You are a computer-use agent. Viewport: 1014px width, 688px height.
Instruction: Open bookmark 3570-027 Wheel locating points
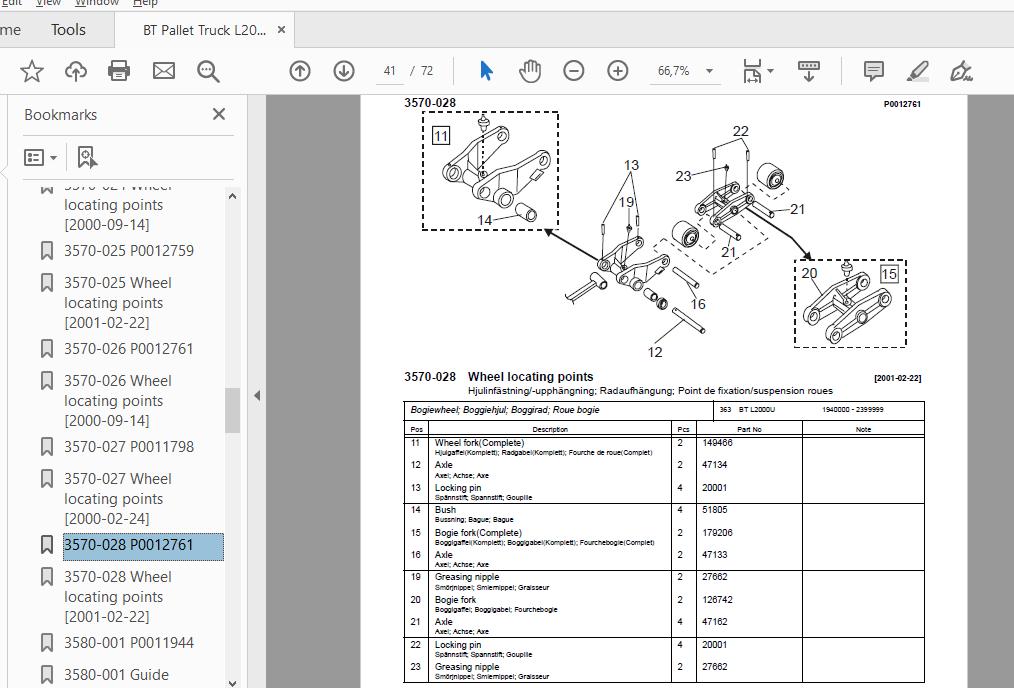118,499
